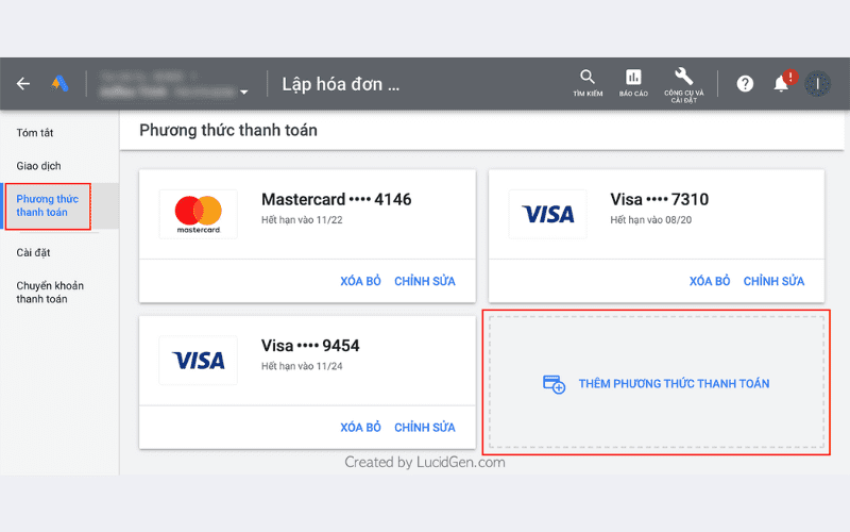
Task: Open the help question mark icon
Action: tap(745, 84)
